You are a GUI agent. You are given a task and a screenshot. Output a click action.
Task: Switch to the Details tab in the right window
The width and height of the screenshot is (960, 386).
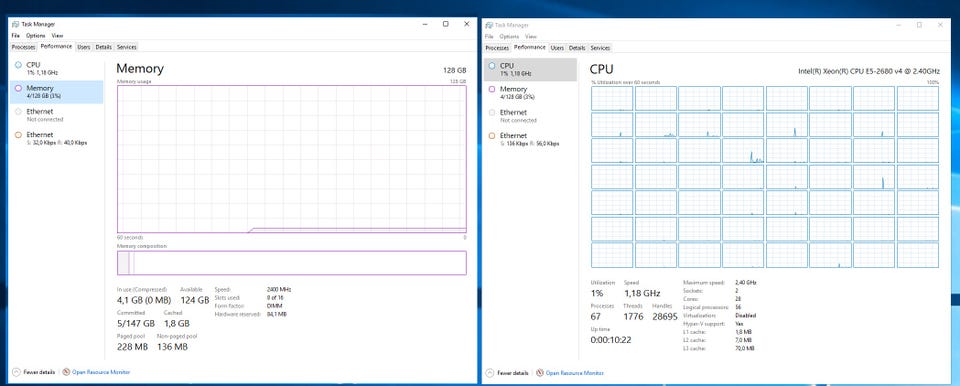point(577,47)
